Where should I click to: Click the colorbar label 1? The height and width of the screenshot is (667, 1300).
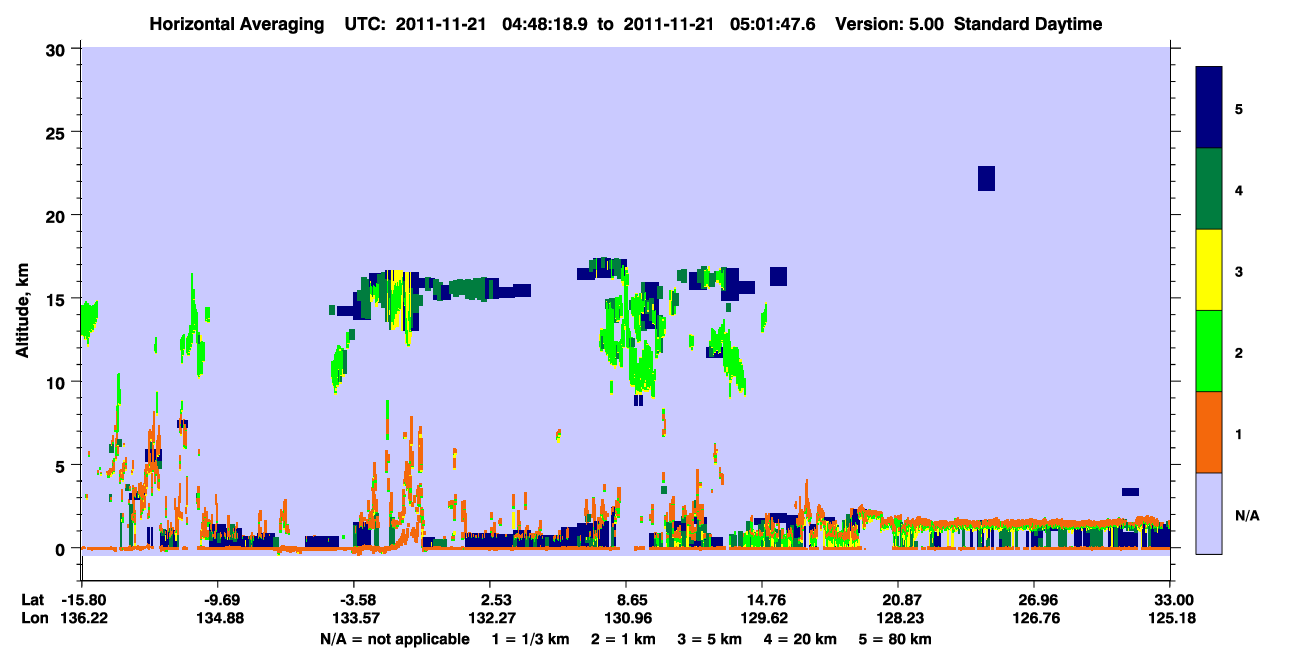pyautogui.click(x=1239, y=433)
